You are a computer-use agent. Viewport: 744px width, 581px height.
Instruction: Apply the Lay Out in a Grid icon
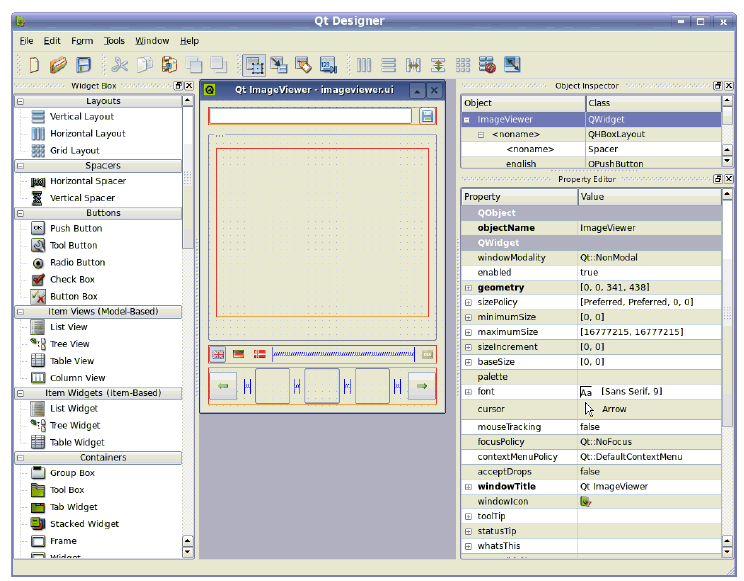tap(463, 65)
